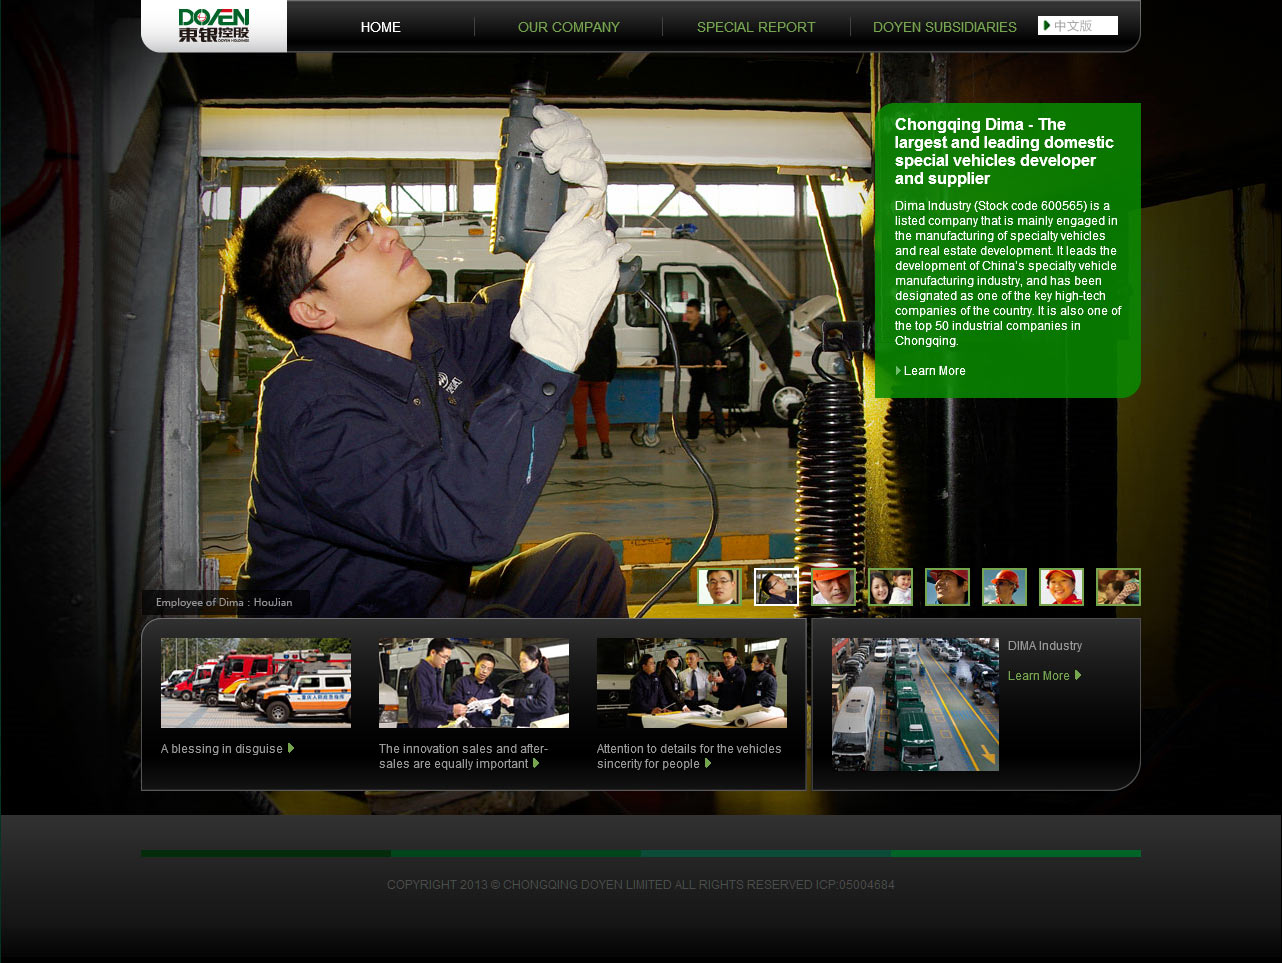Select thumbnail of worker in orange helmet against sky
Screen dimensions: 1282x963
click(x=1004, y=587)
